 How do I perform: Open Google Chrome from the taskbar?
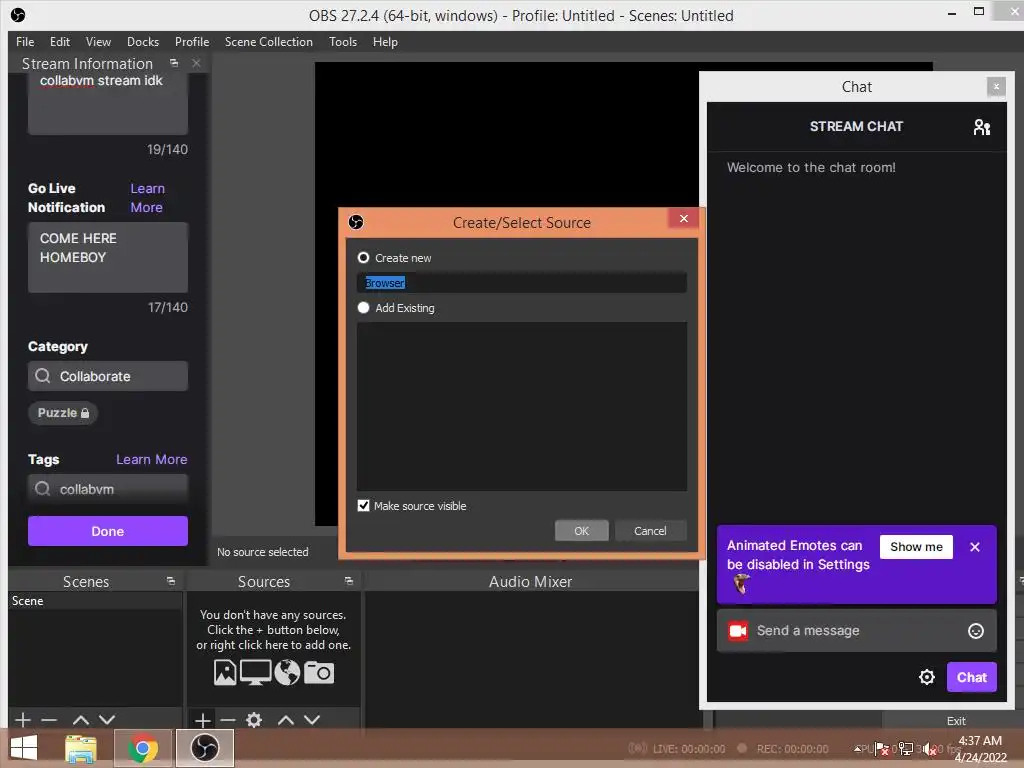point(143,748)
